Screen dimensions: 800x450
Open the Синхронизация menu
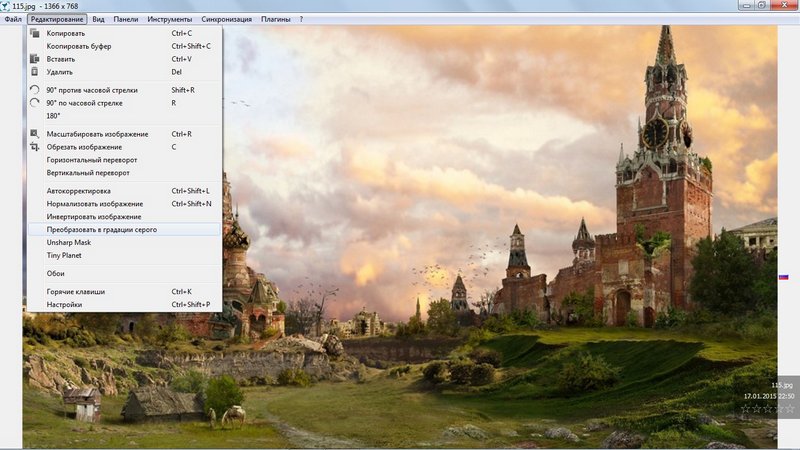[x=227, y=19]
